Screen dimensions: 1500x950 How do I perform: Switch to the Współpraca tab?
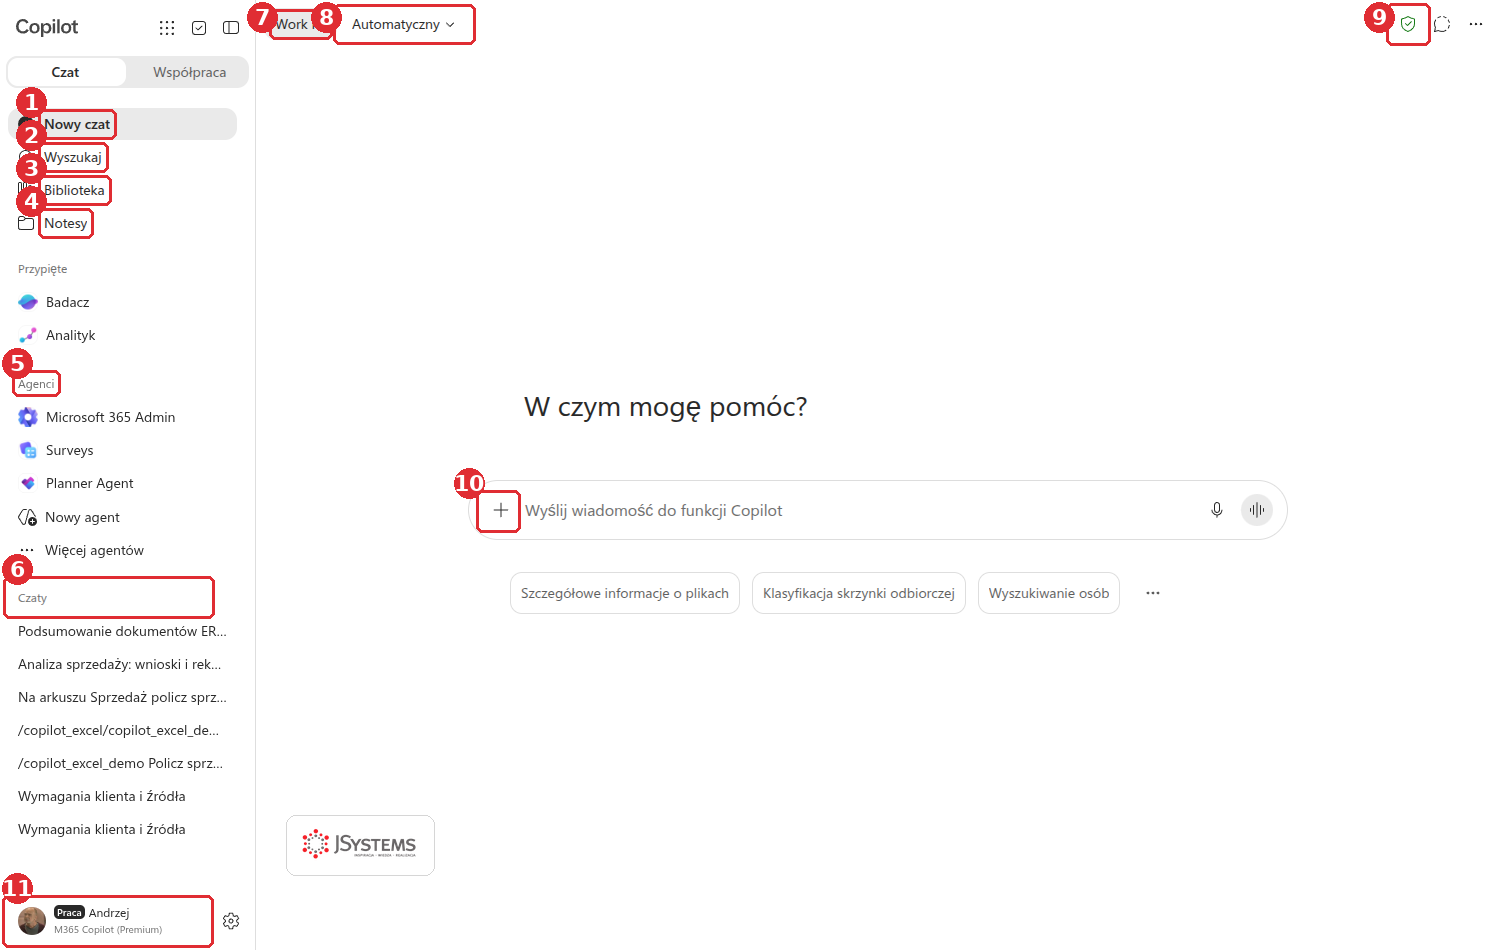189,72
